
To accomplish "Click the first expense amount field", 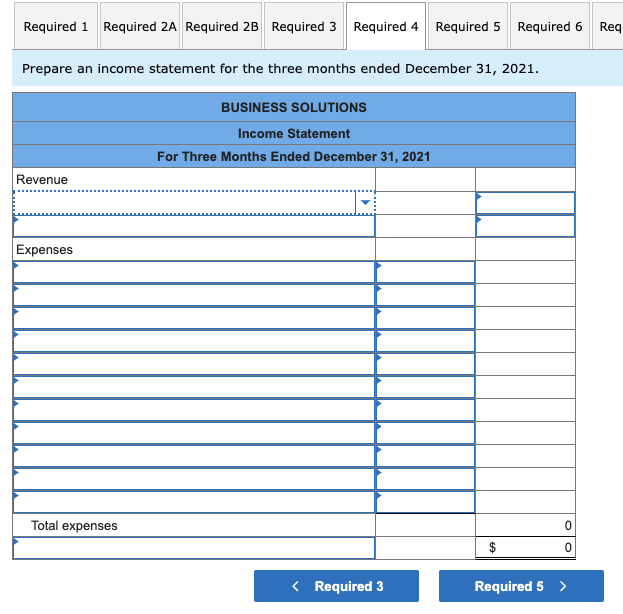I will [425, 272].
